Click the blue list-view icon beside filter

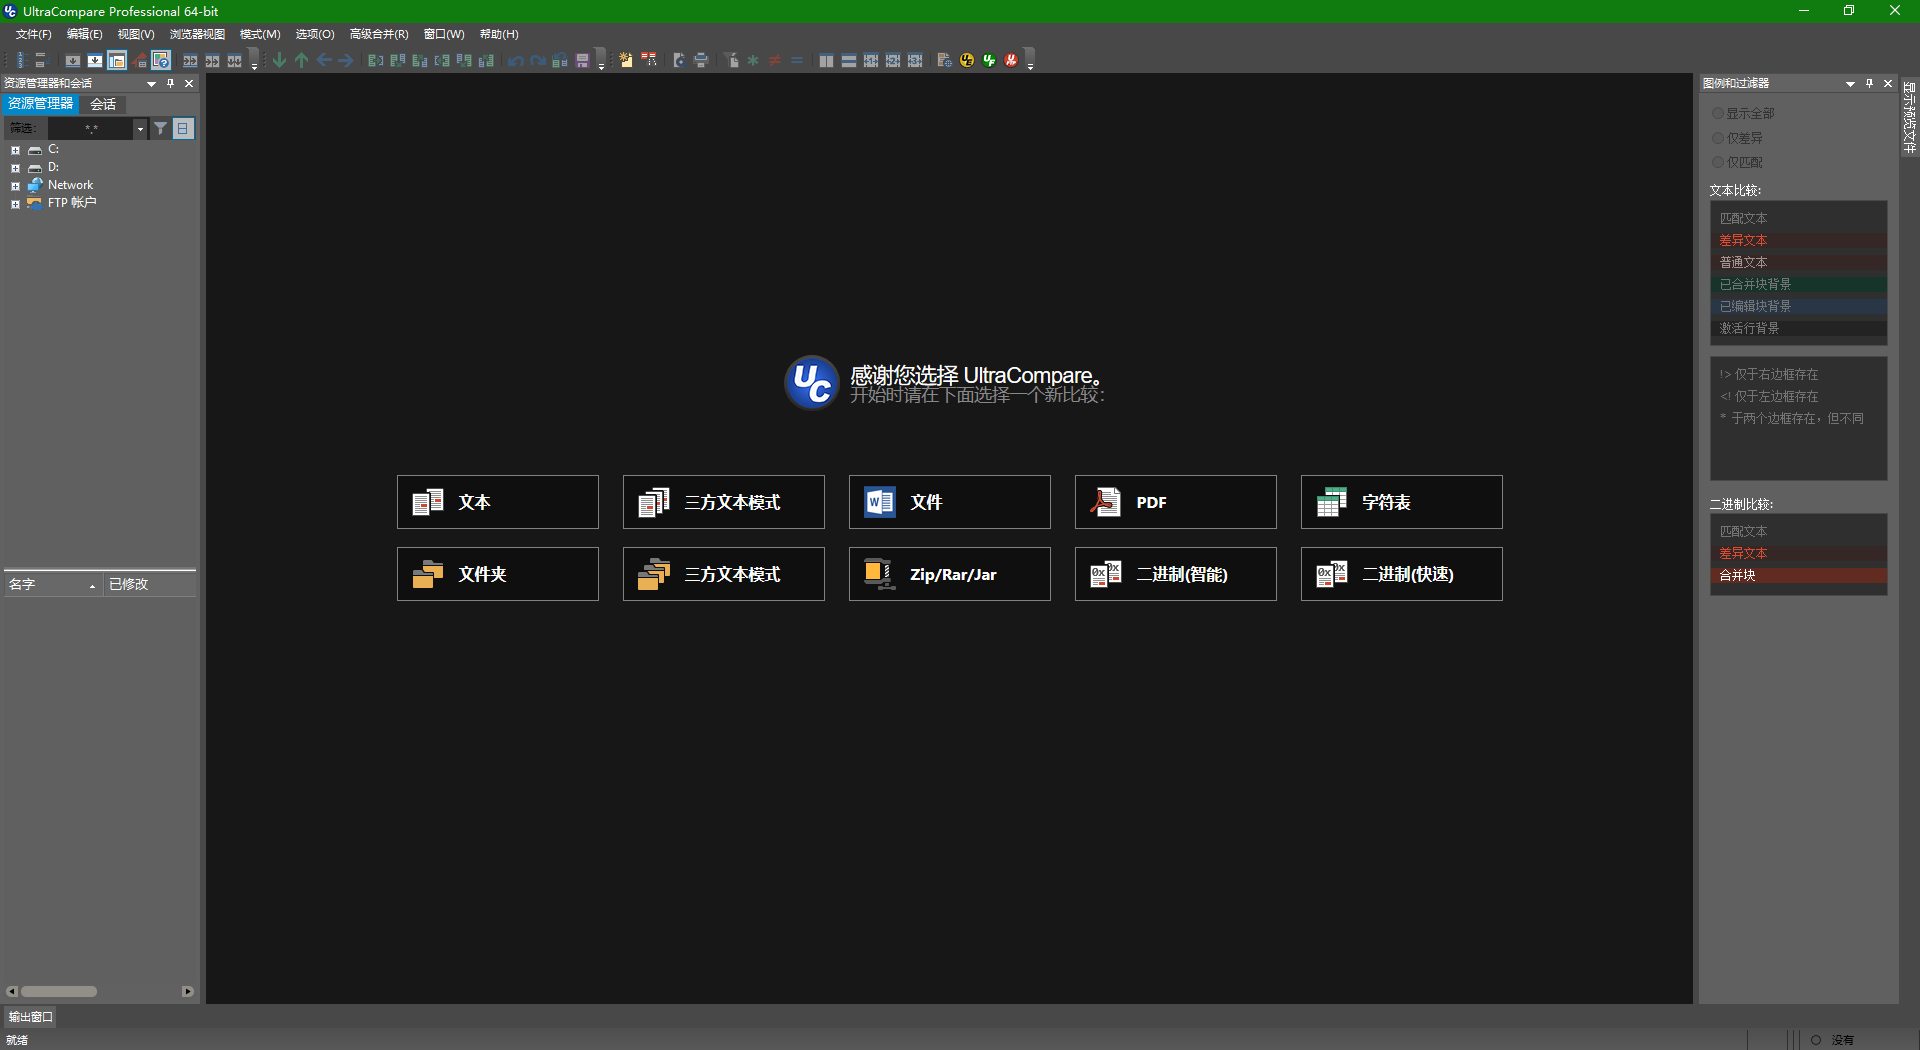tap(183, 128)
